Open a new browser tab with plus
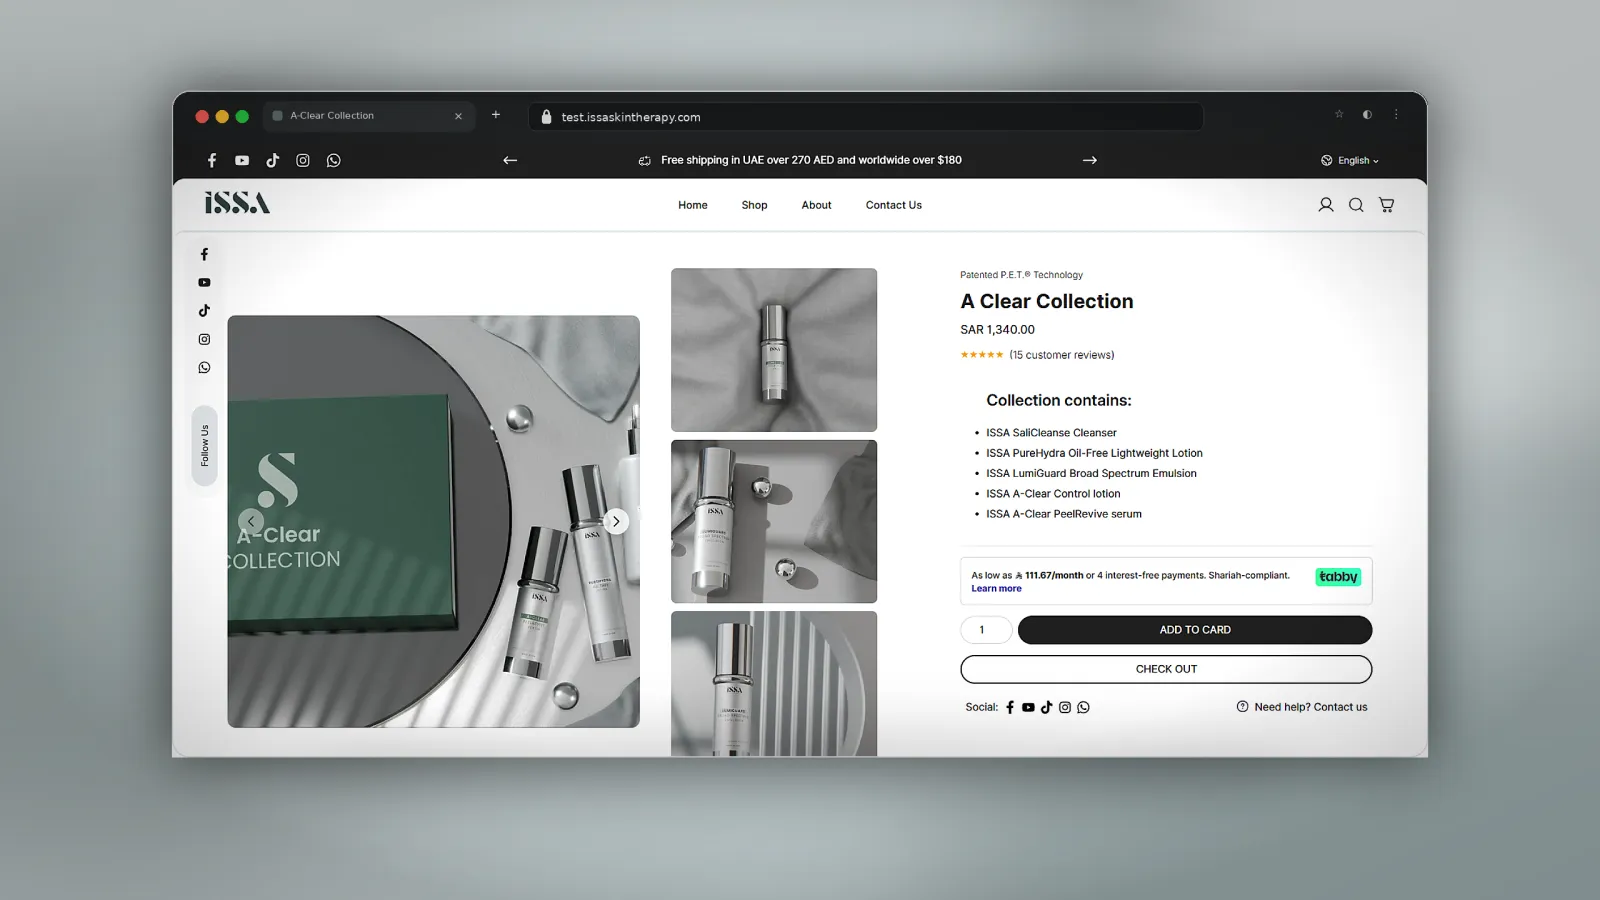Image resolution: width=1600 pixels, height=900 pixels. tap(495, 115)
